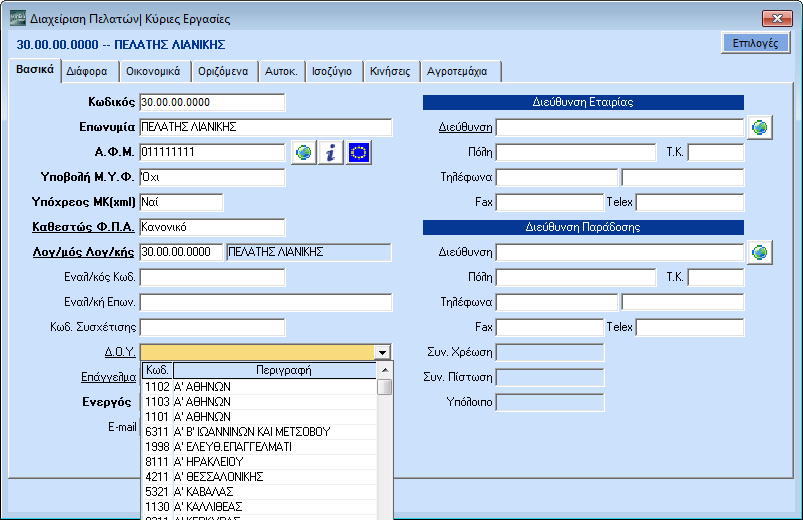Click the company Telex field
The width and height of the screenshot is (803, 520).
pos(690,202)
